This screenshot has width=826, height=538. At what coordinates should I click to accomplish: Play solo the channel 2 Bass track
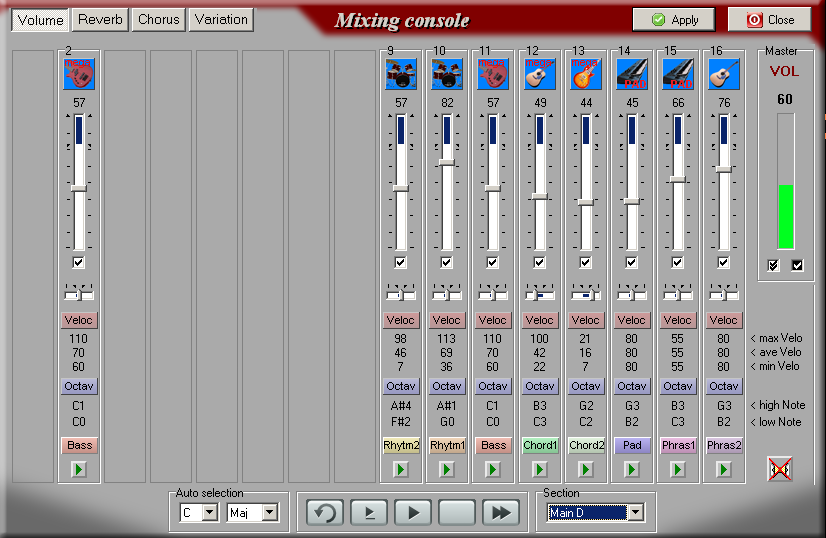point(79,469)
